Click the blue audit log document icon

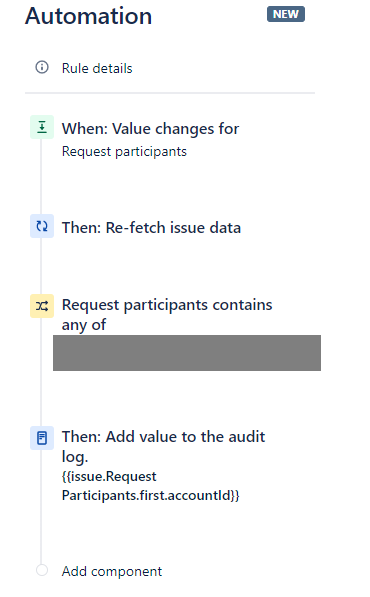click(x=42, y=438)
